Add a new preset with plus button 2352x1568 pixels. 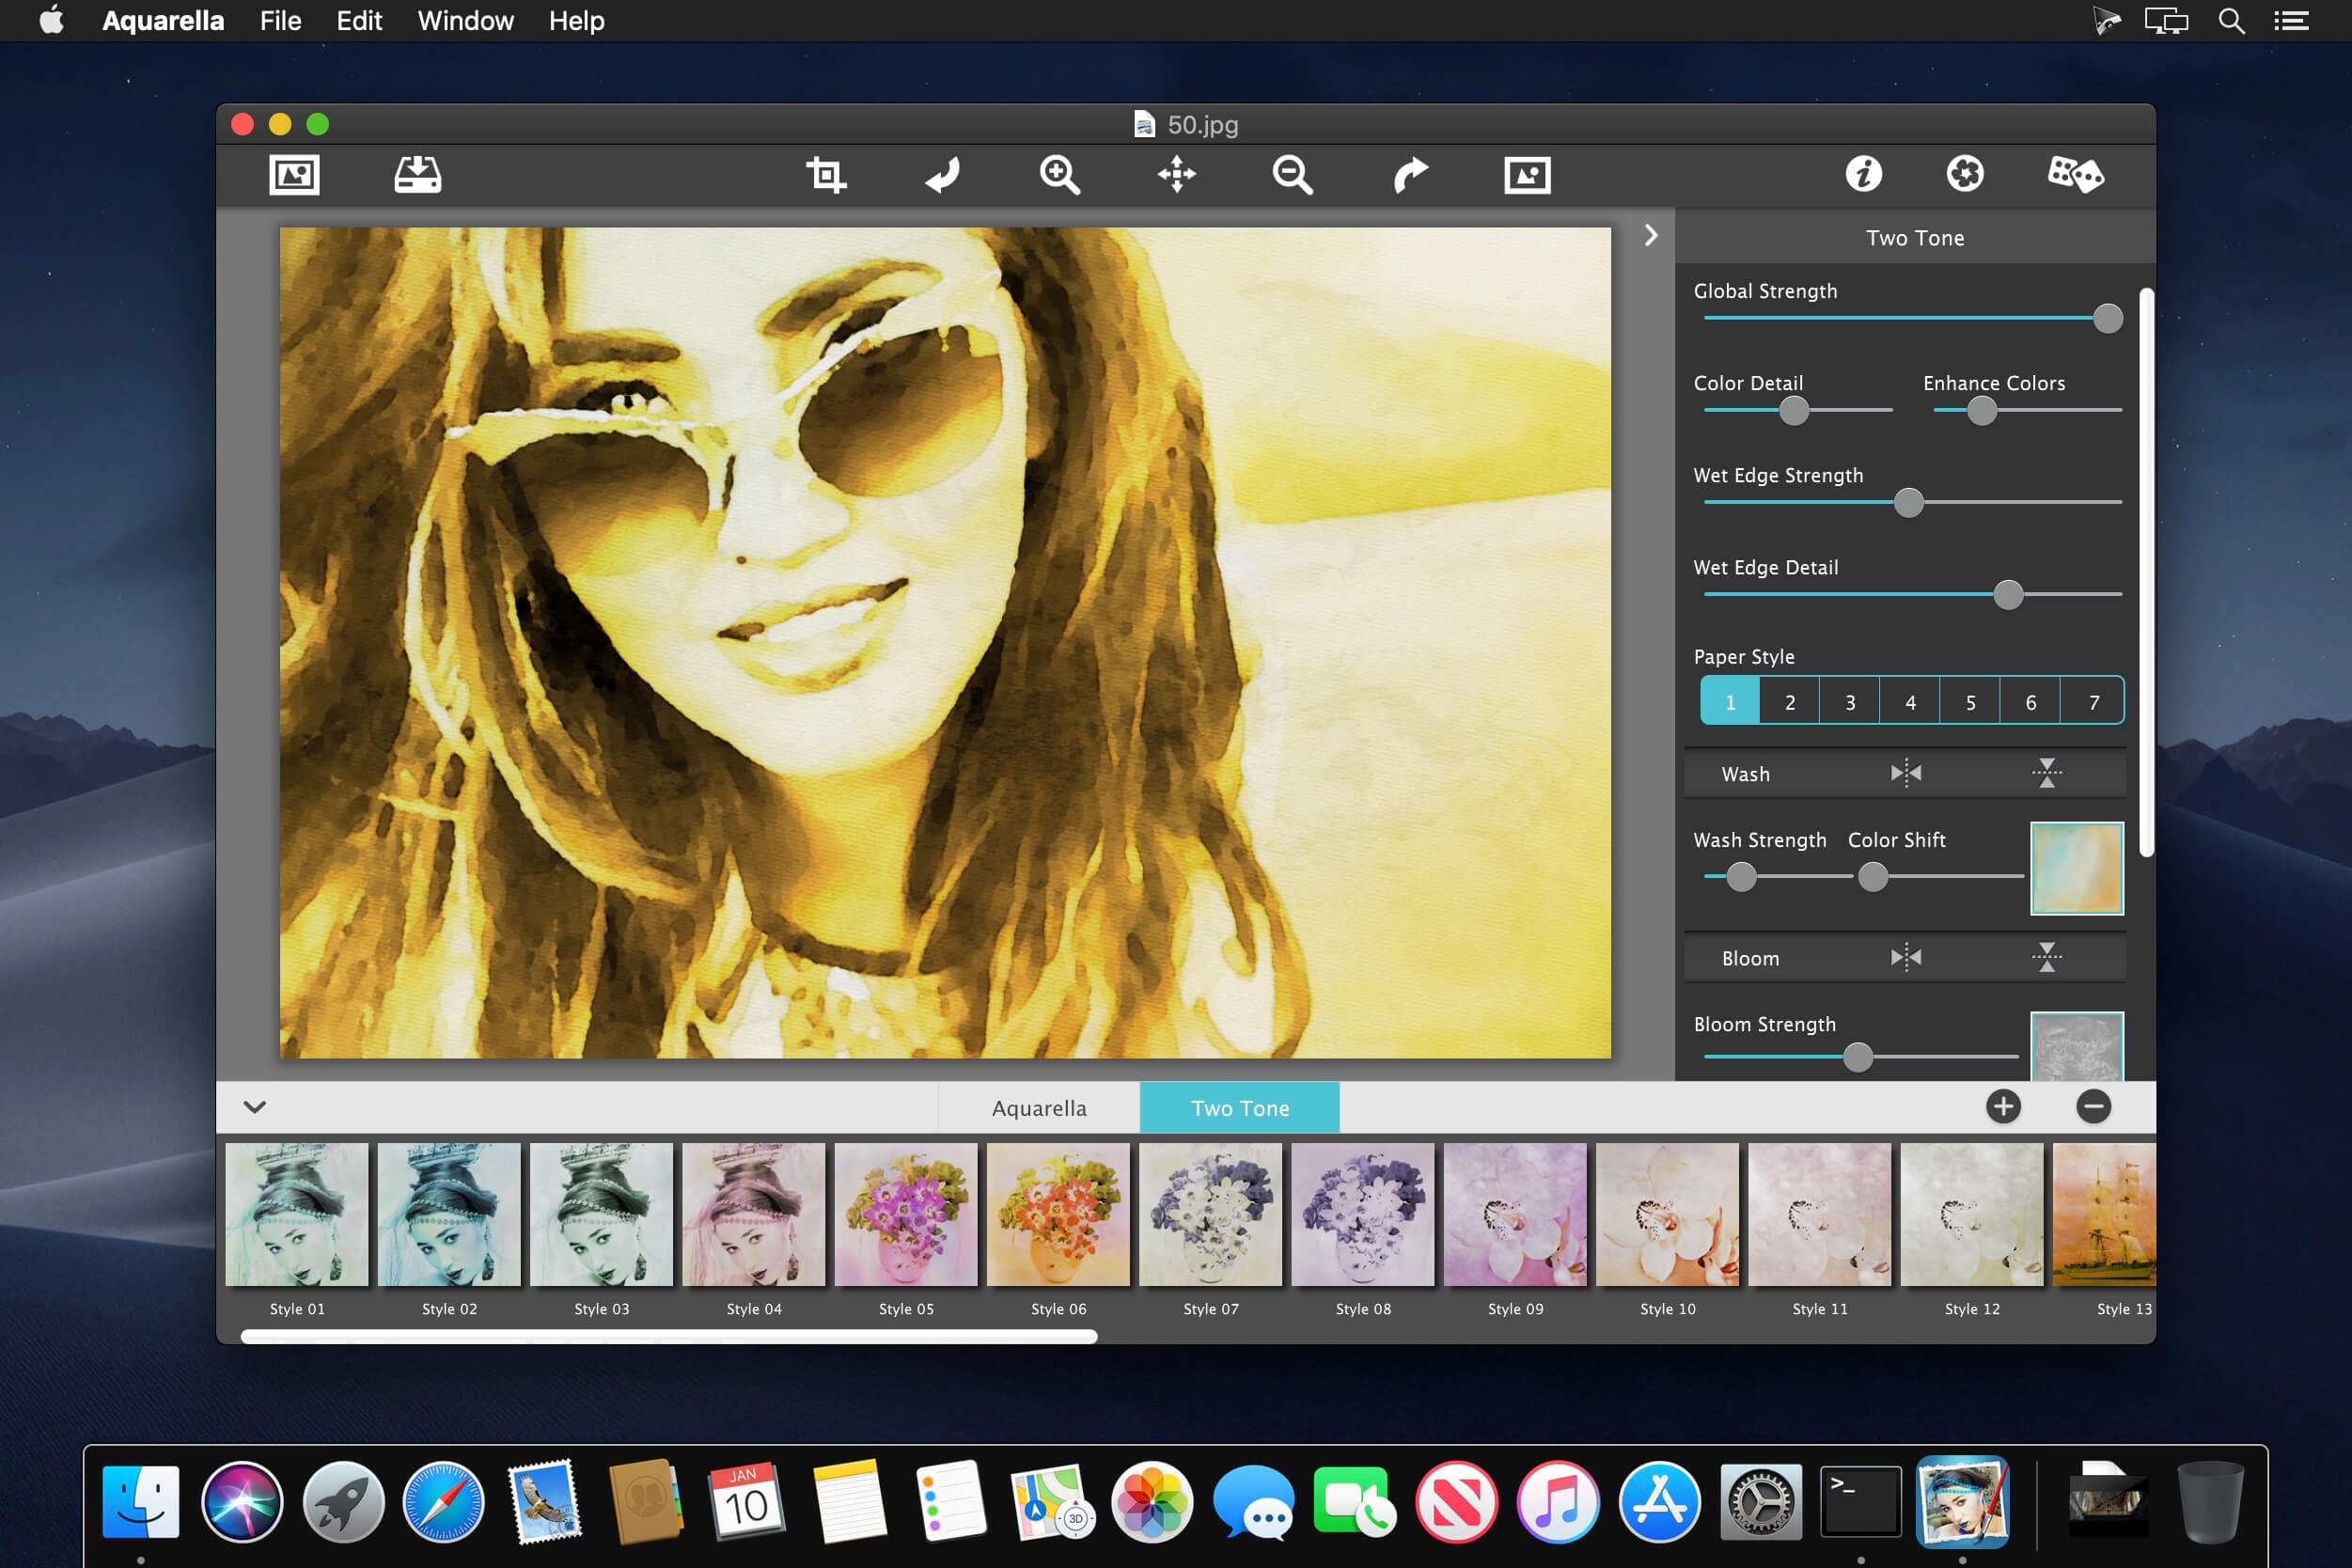2003,1107
